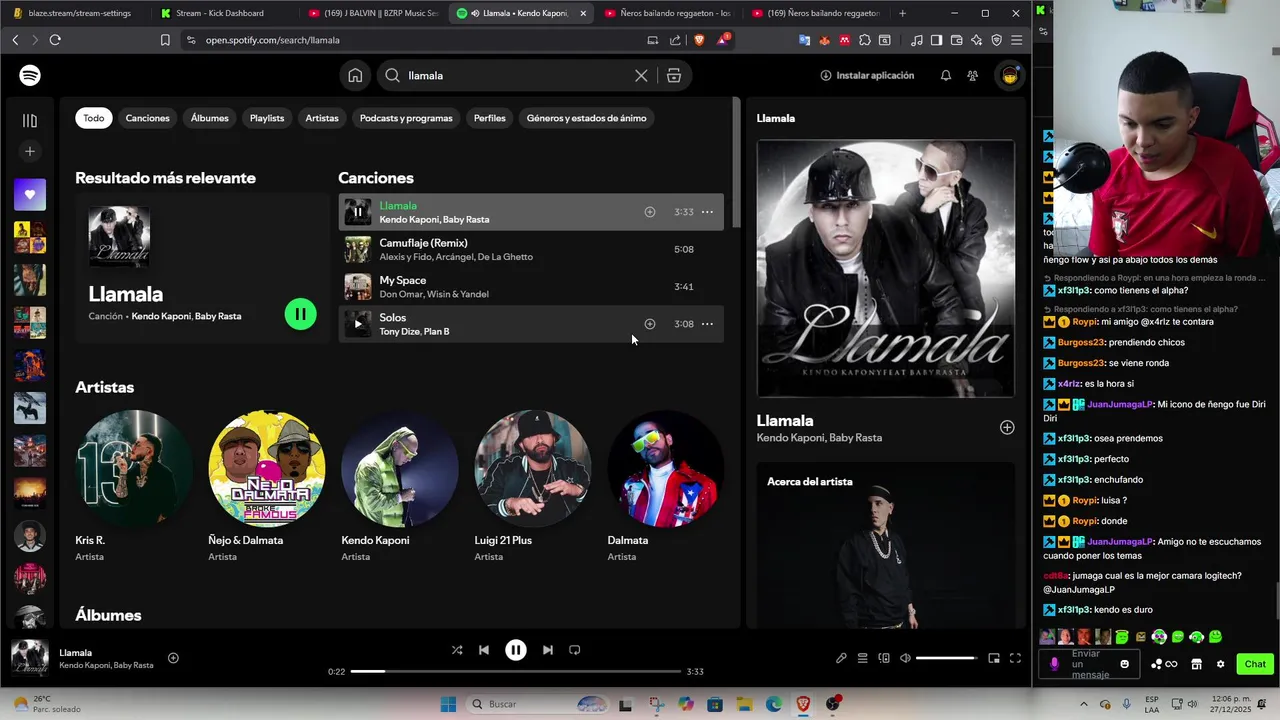Filter by Géneros y estados de ánimo

pos(586,118)
